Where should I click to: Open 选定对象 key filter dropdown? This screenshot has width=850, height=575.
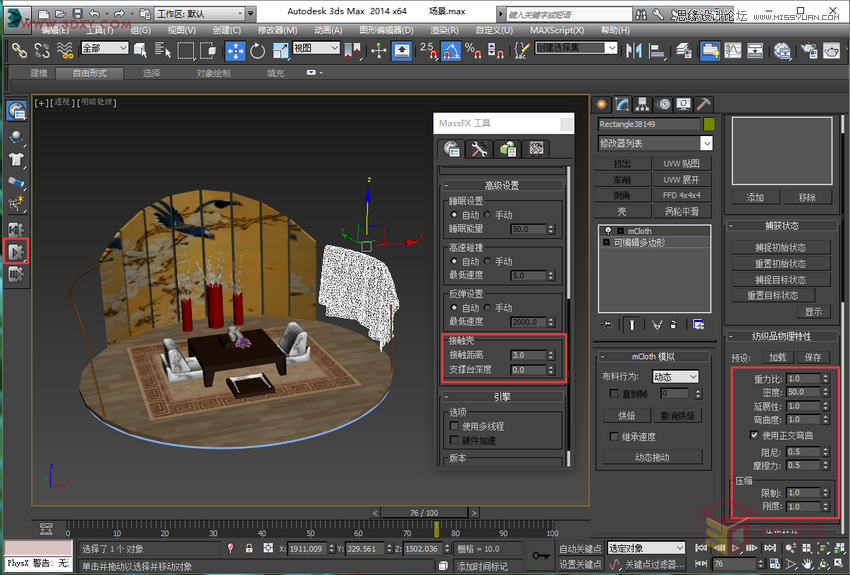click(646, 548)
